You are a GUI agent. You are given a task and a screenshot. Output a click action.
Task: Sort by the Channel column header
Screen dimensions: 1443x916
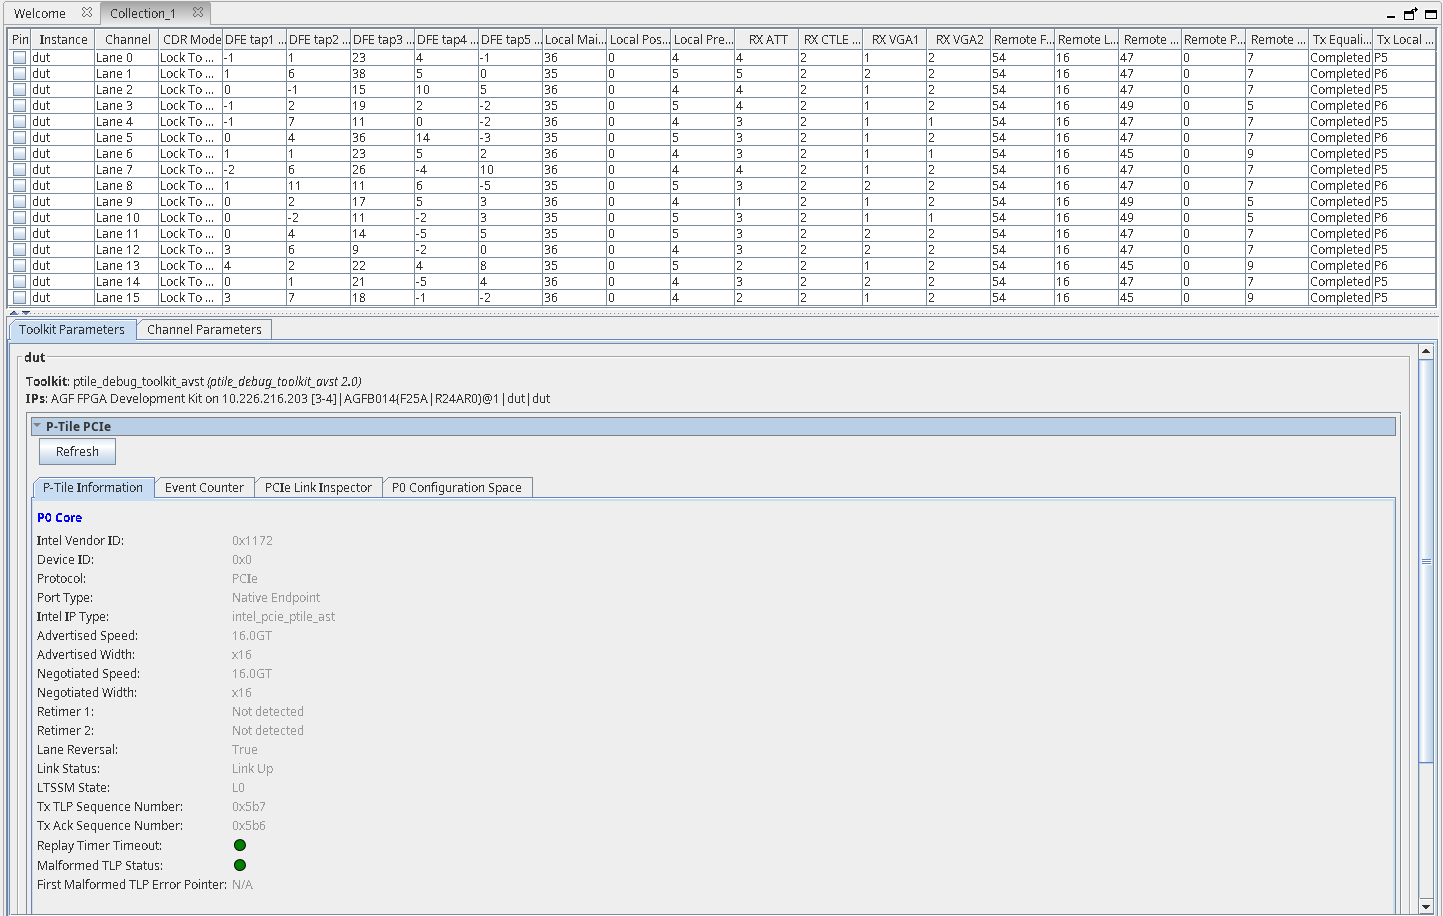point(127,40)
